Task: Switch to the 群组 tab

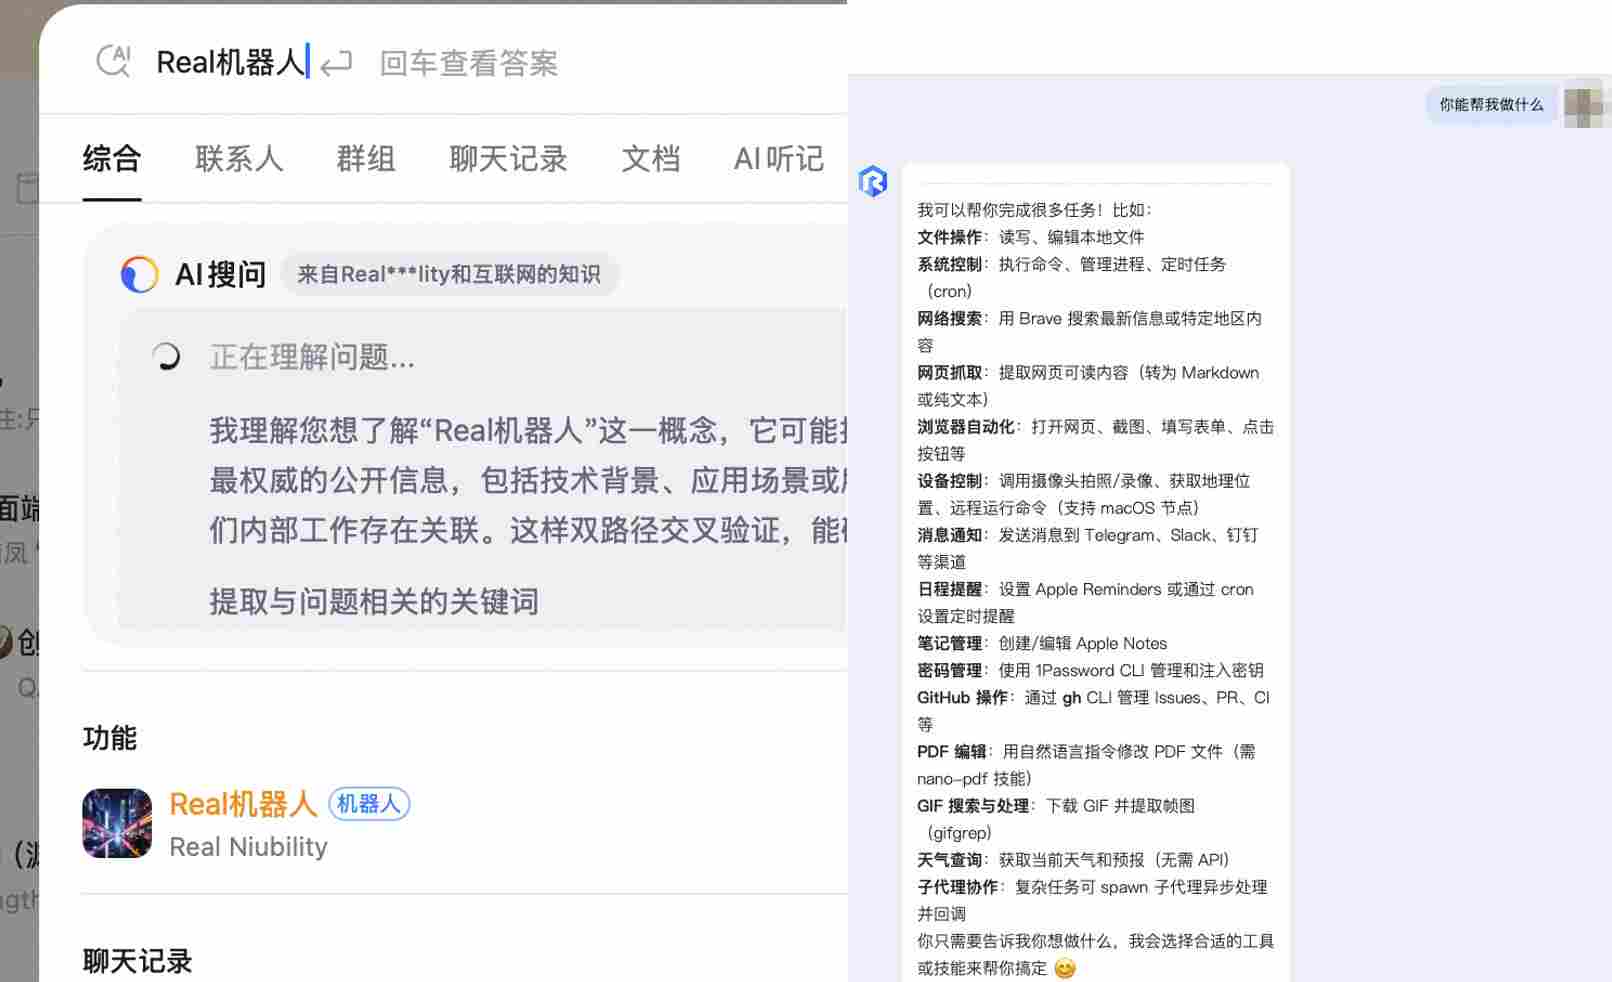Action: click(x=365, y=160)
